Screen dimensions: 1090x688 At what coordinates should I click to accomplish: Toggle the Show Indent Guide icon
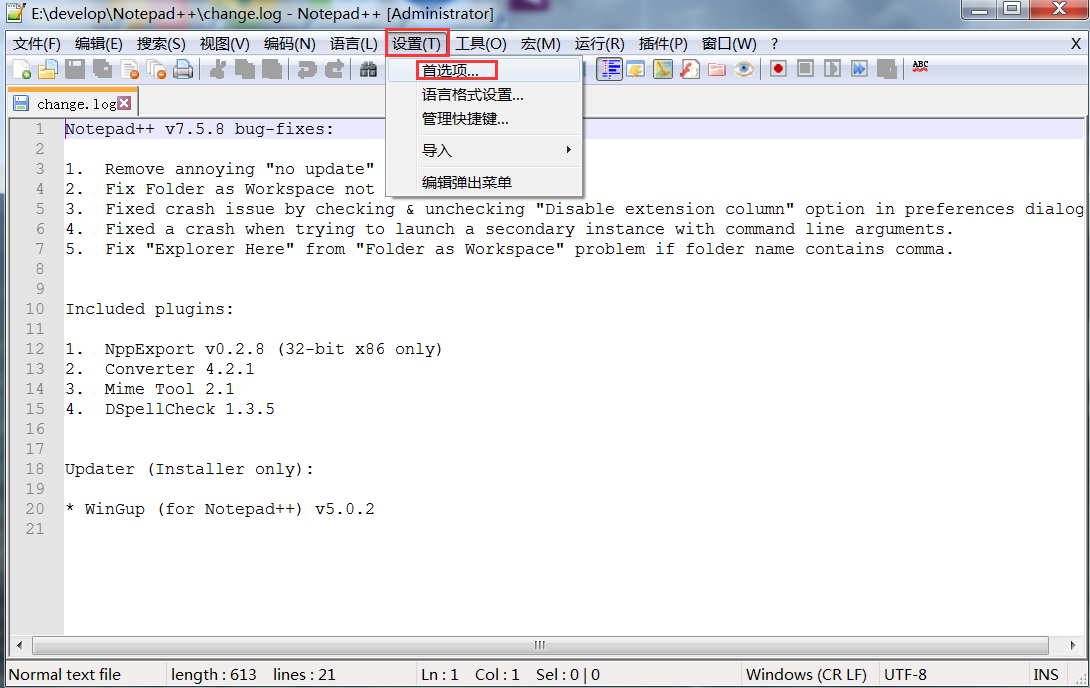pyautogui.click(x=610, y=69)
